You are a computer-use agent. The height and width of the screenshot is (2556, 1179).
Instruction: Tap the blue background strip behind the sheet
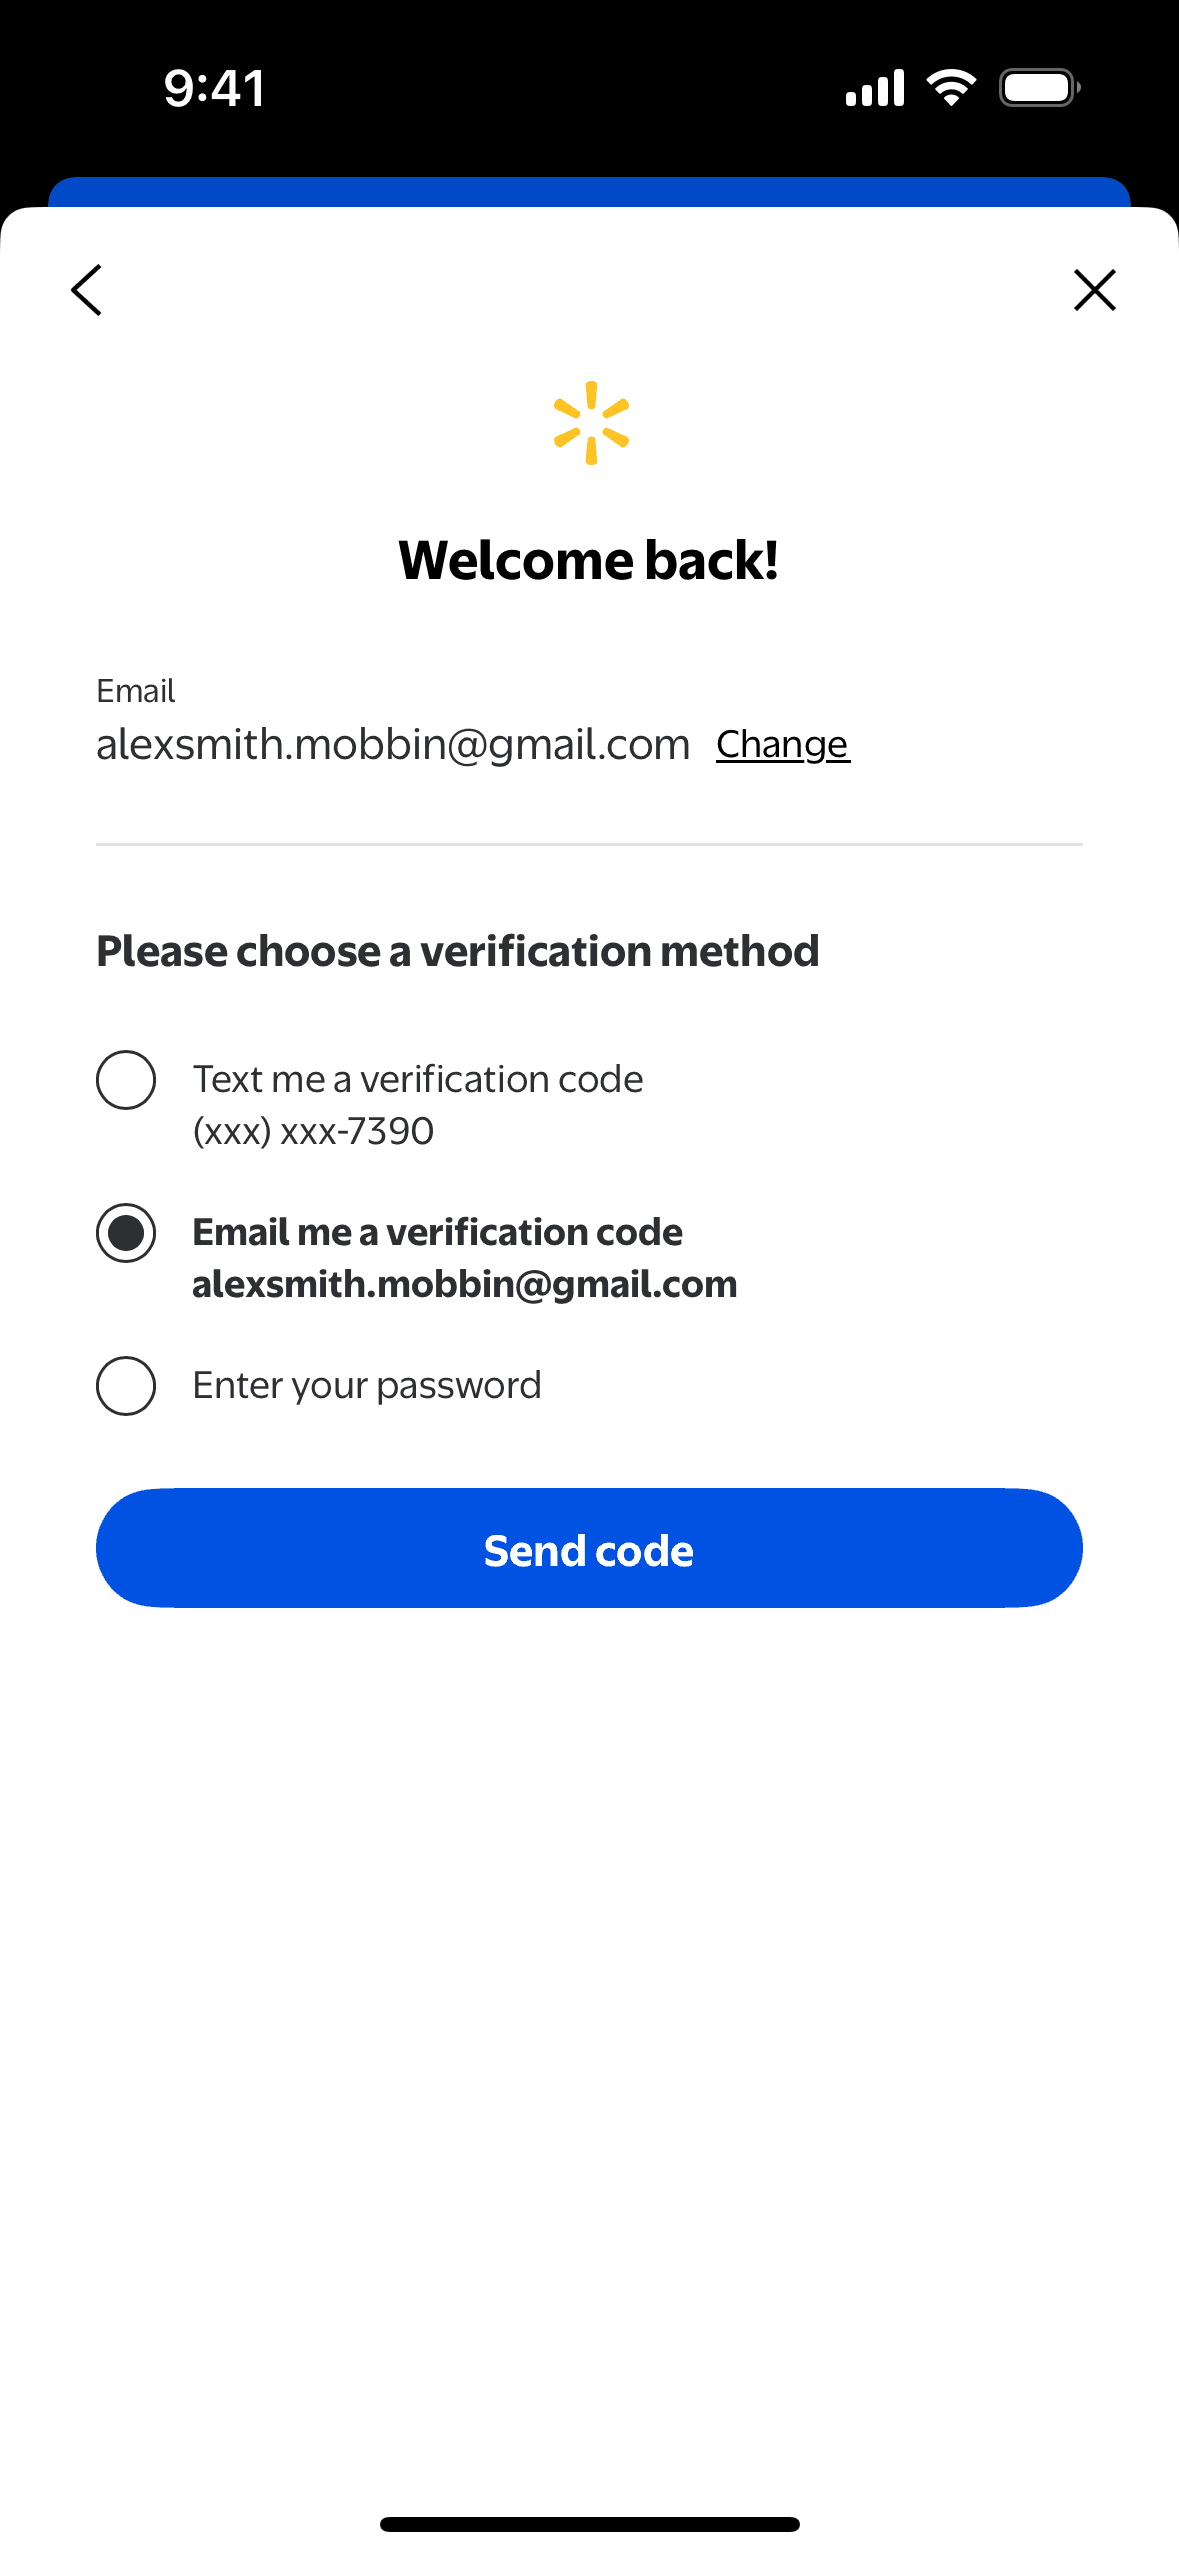(x=589, y=191)
